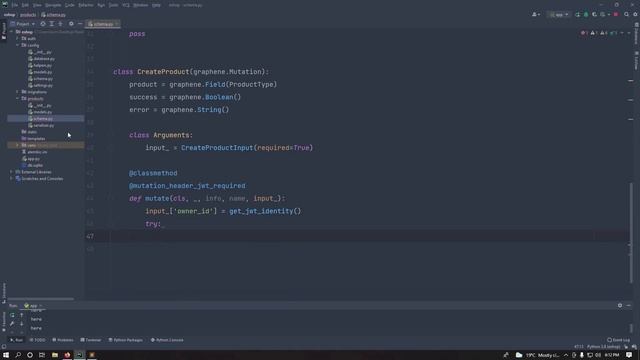Select database.py in config folder

41,59
